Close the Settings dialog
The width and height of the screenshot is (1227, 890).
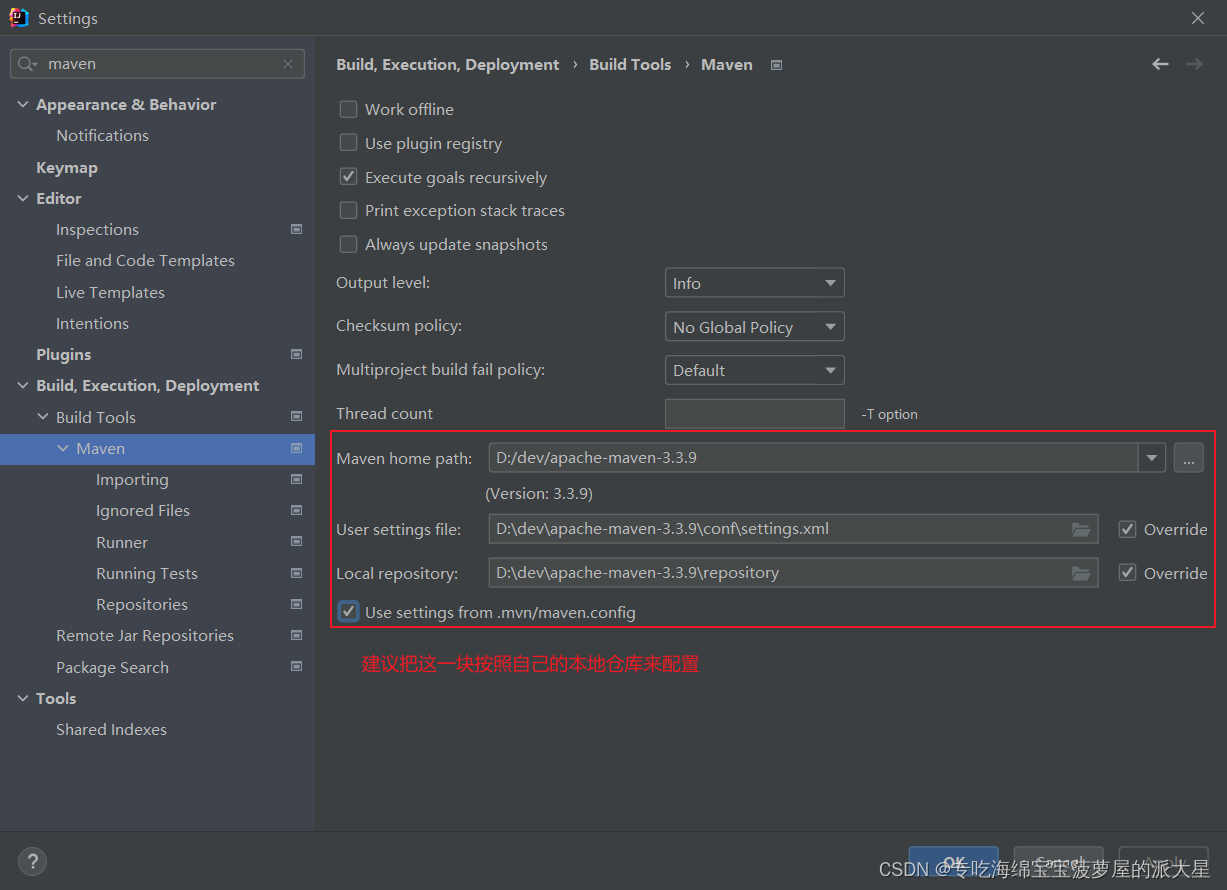pyautogui.click(x=1198, y=18)
